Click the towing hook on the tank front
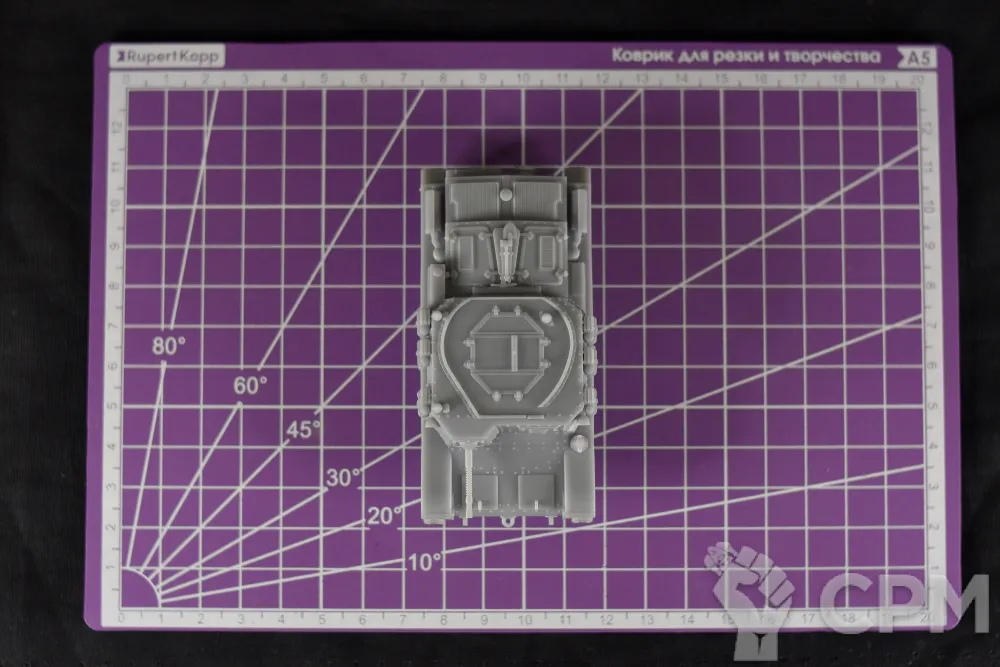The width and height of the screenshot is (1000, 667). [x=511, y=519]
